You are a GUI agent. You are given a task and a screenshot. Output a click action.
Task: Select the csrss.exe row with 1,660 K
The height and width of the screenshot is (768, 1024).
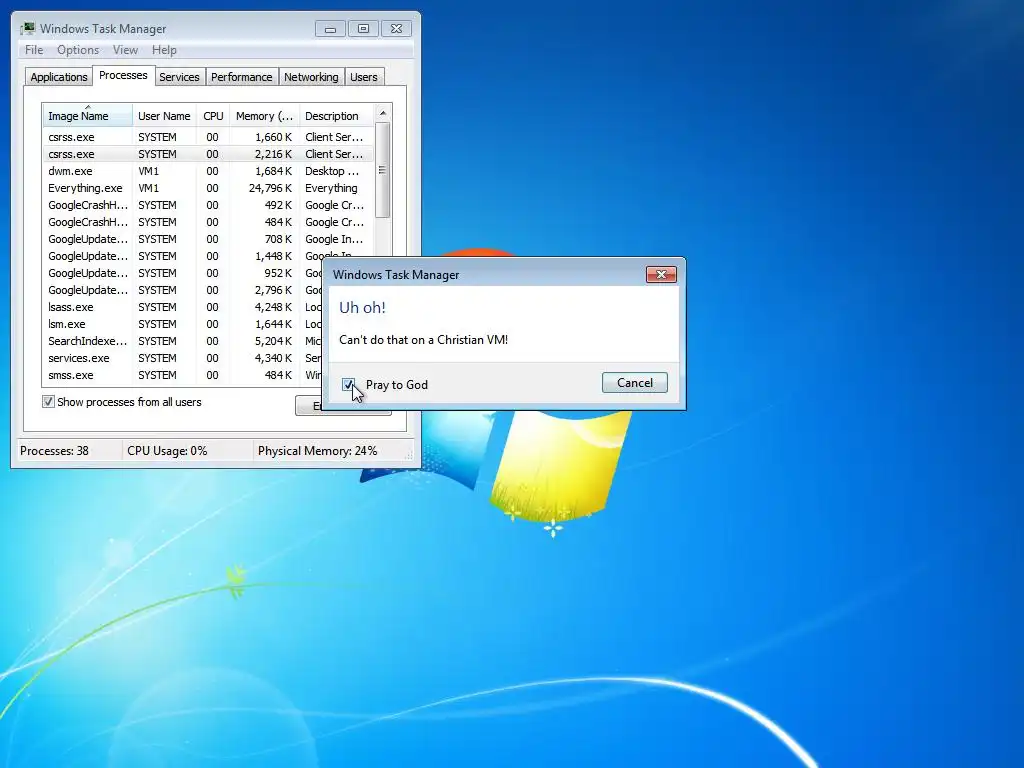pos(208,137)
